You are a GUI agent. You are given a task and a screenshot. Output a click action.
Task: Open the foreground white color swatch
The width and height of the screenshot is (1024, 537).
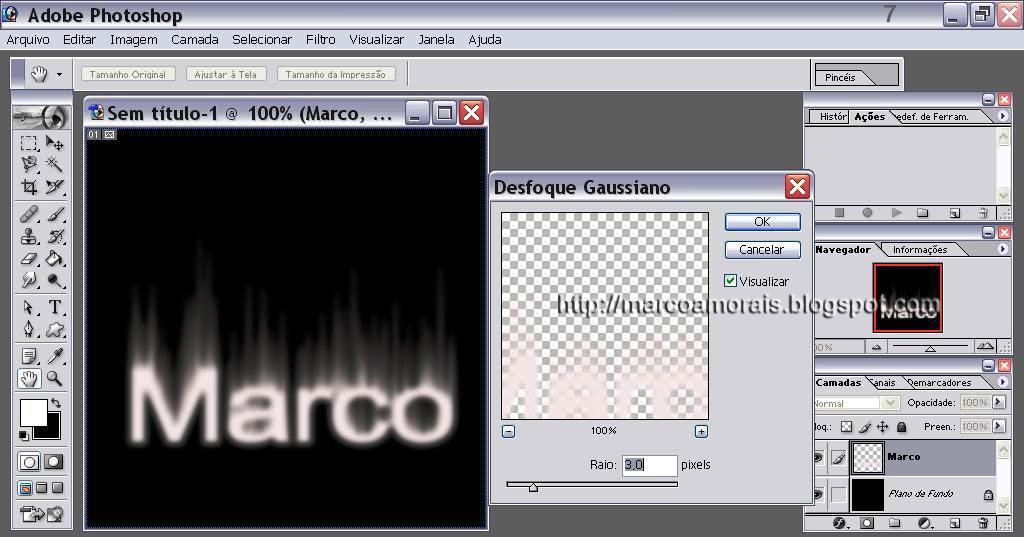click(x=33, y=412)
